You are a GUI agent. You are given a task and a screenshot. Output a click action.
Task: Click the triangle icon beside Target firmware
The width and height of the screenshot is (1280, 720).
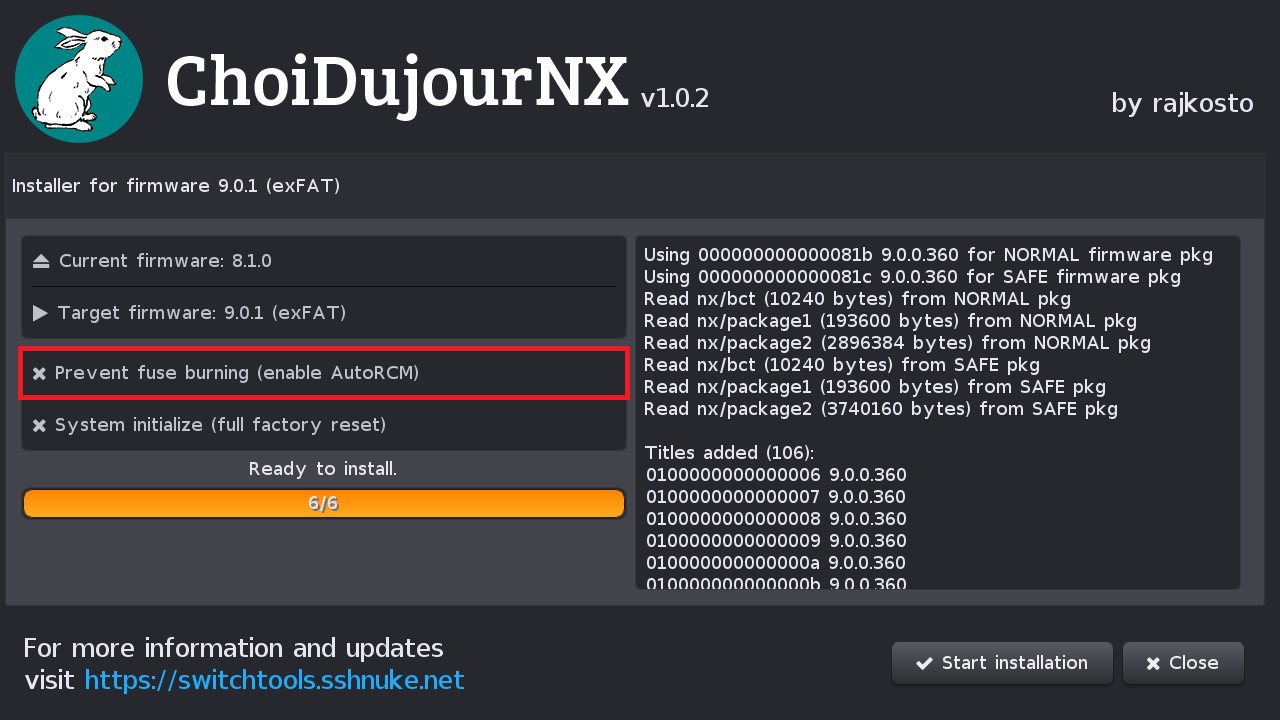click(x=40, y=314)
